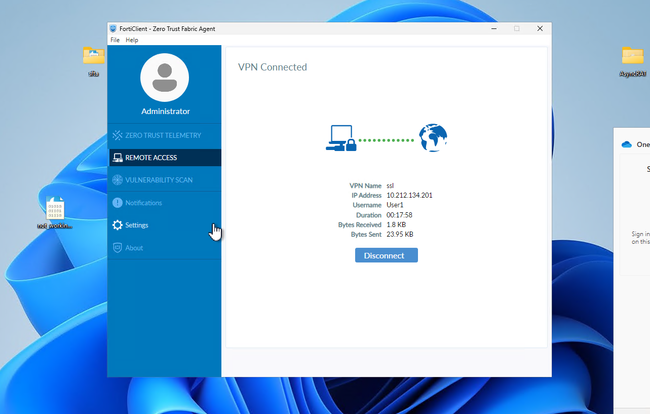Viewport: 650px width, 414px height.
Task: Click the Administrator avatar picture
Action: [165, 77]
